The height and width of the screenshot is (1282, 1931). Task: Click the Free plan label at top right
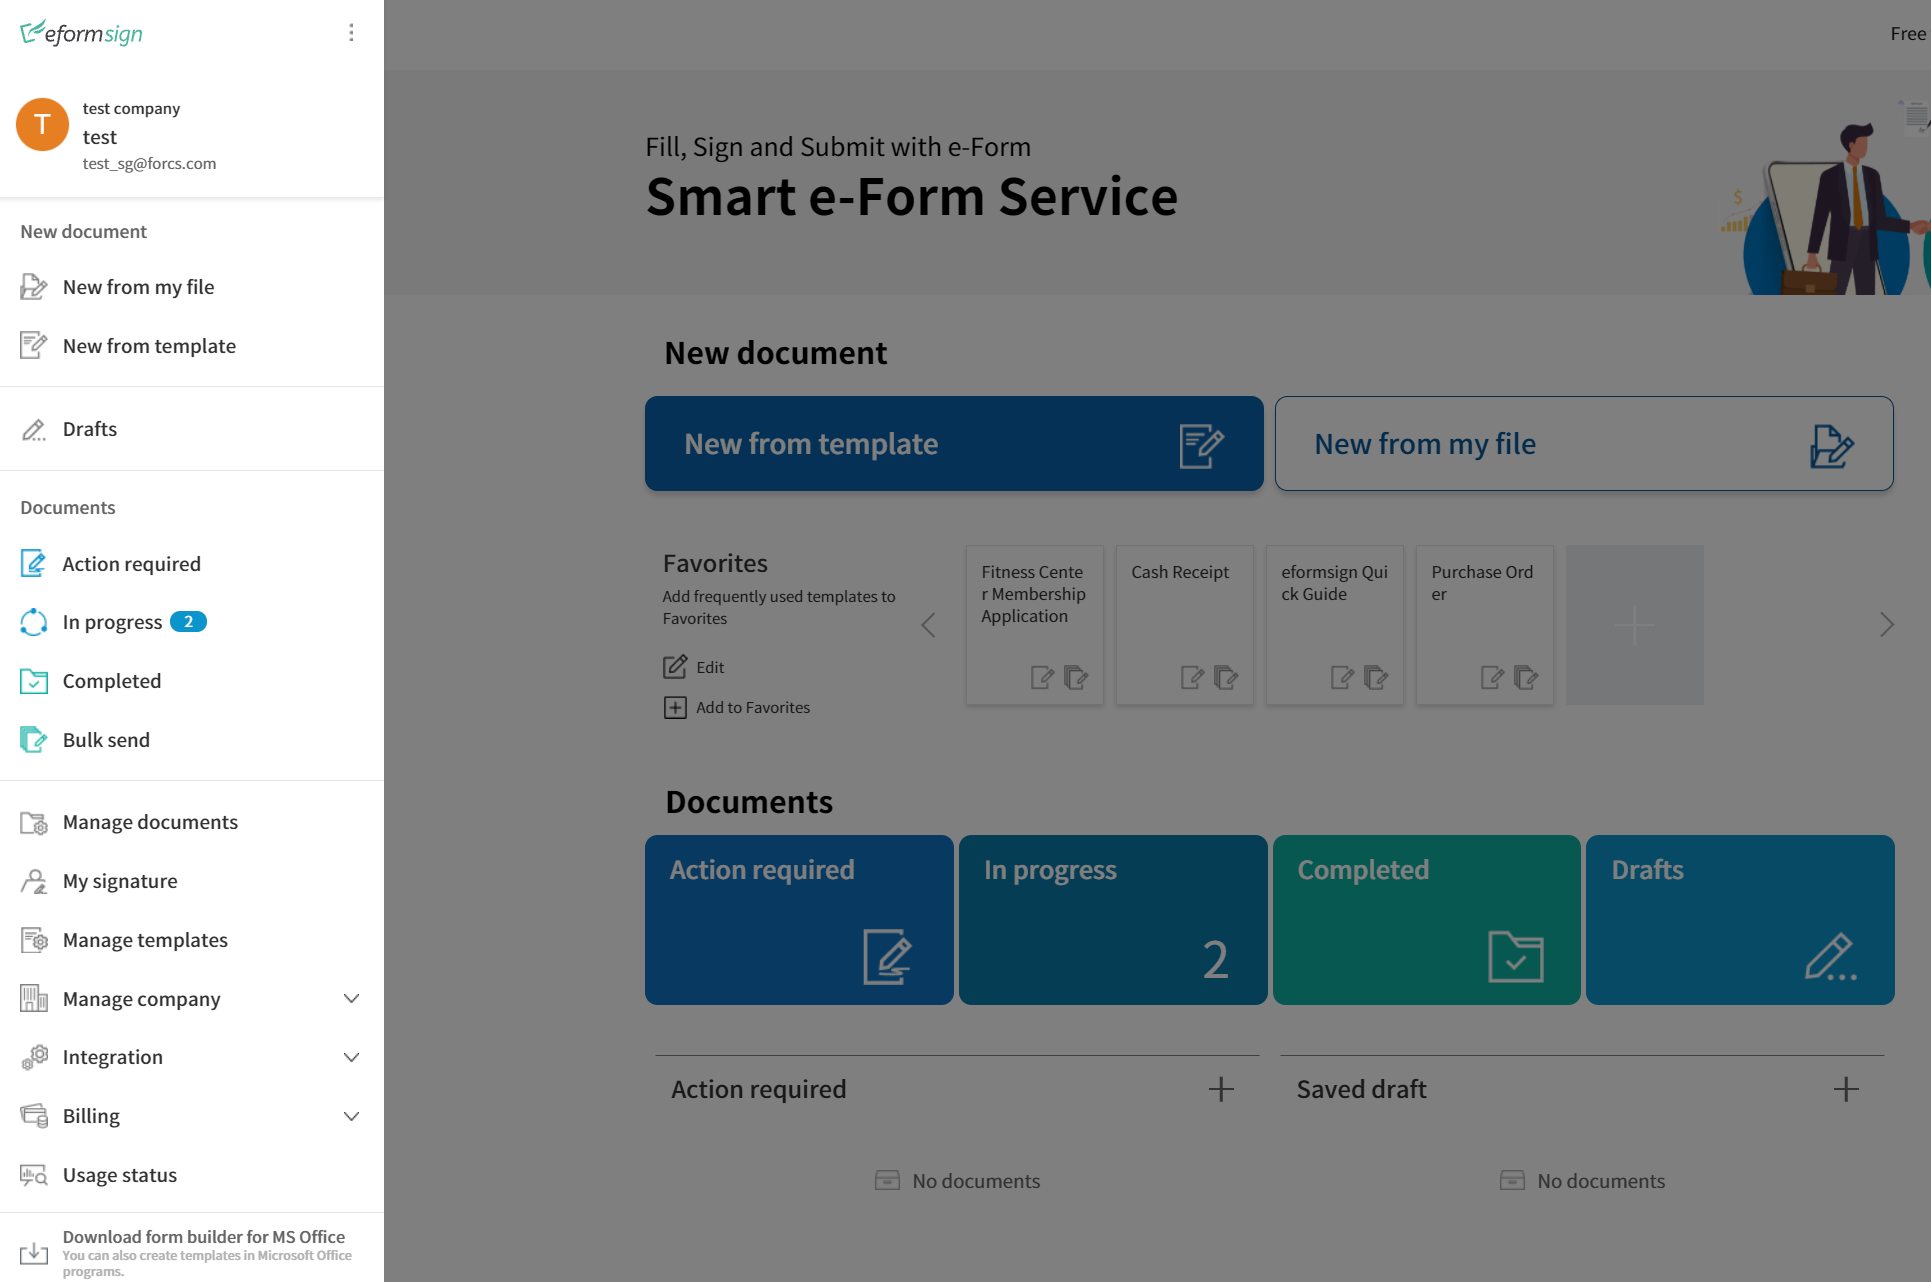1908,34
